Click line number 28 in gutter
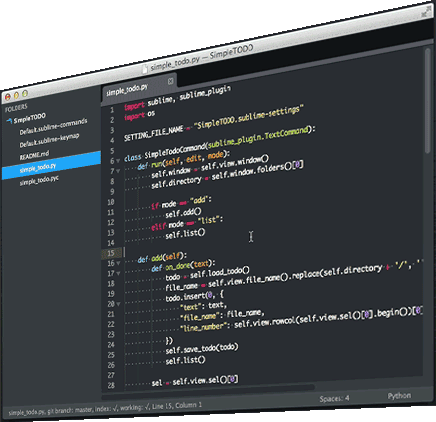 coord(111,386)
